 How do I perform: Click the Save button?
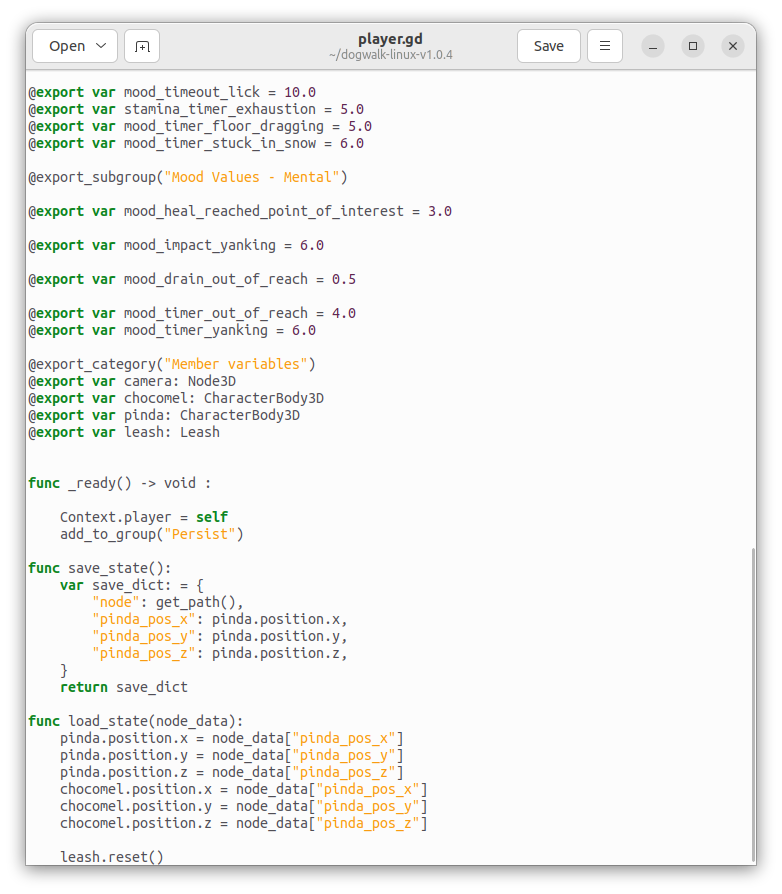[x=548, y=46]
